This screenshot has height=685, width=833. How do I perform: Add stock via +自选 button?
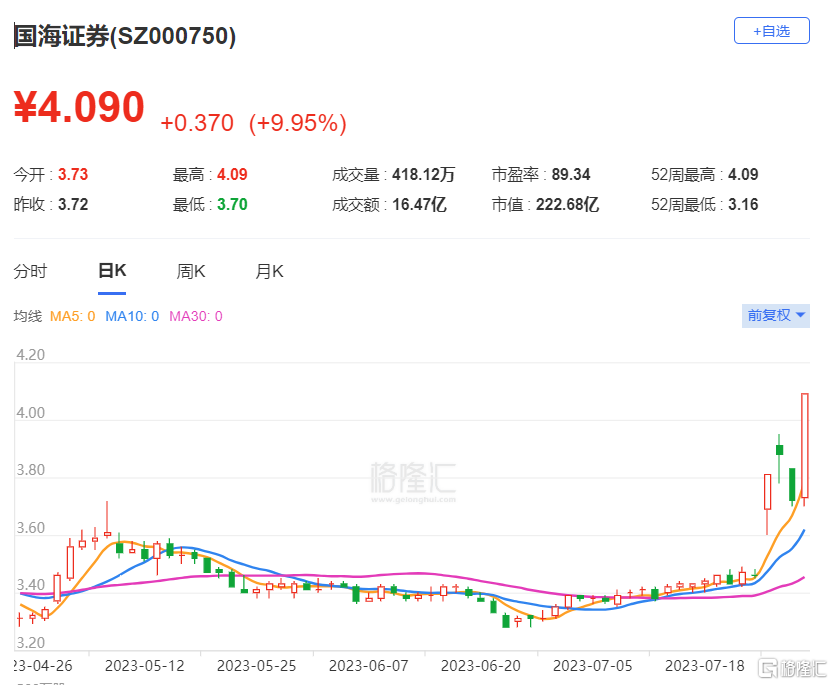click(x=771, y=31)
